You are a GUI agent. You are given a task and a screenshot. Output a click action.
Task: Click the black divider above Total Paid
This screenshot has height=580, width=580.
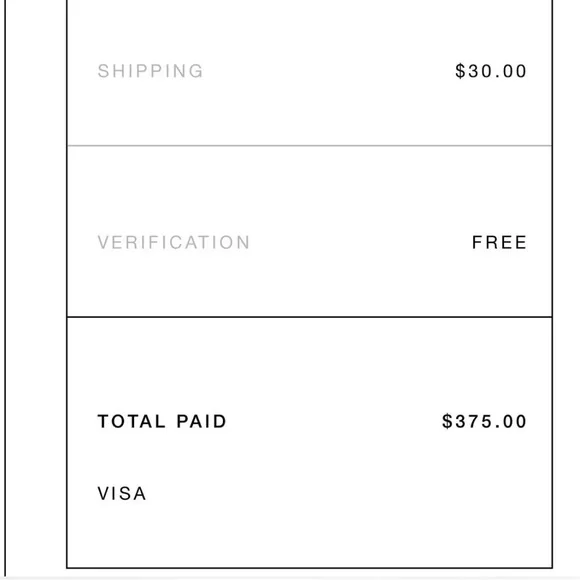(x=310, y=317)
